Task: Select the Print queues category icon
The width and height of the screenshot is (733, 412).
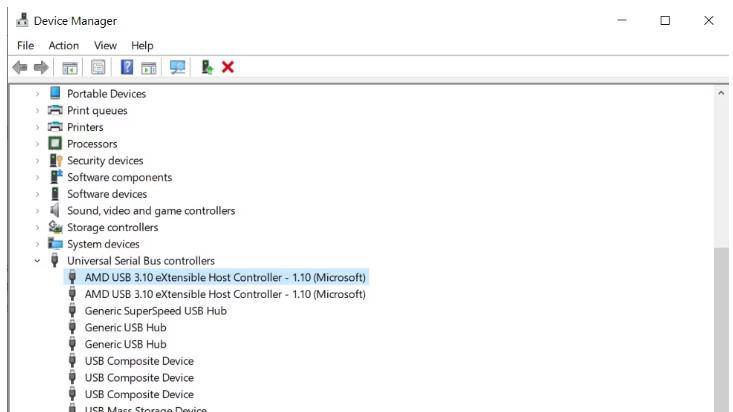Action: point(55,110)
